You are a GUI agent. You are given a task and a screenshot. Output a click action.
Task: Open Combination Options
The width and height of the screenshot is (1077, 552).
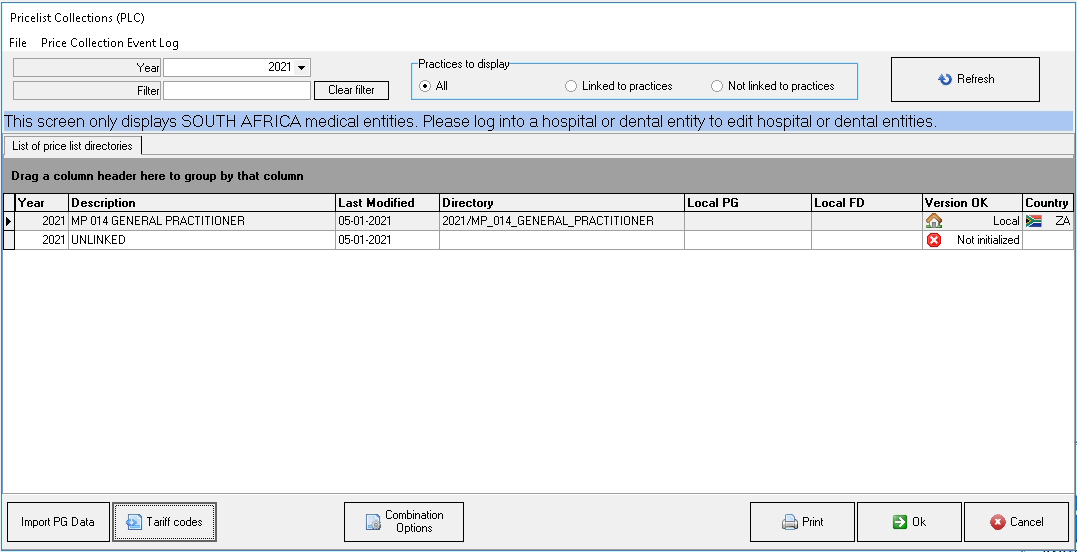point(404,522)
